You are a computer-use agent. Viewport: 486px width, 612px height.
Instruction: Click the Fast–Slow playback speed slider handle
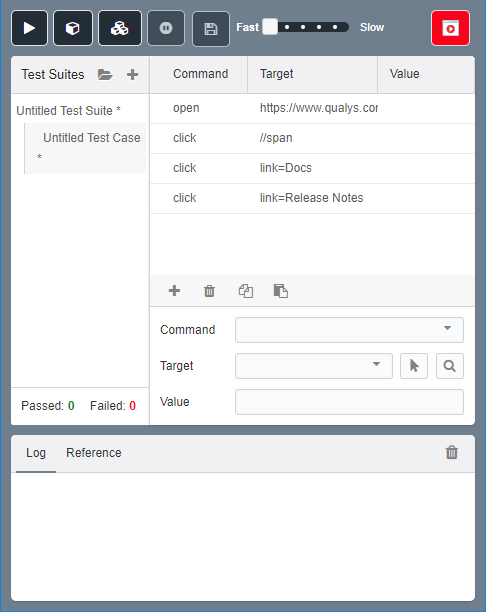coord(270,27)
